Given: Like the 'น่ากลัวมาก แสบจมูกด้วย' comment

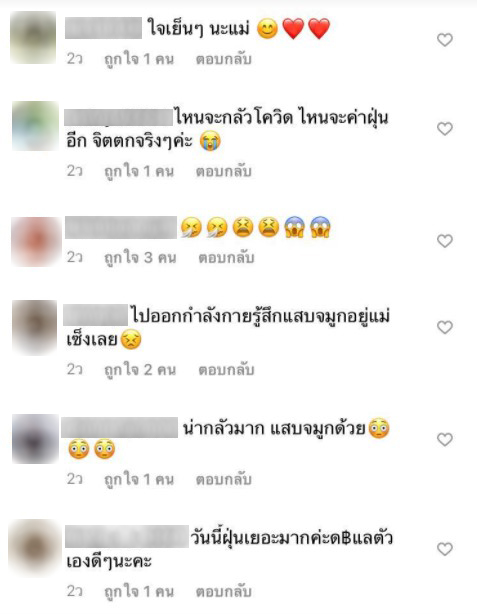Looking at the screenshot, I should (x=445, y=439).
